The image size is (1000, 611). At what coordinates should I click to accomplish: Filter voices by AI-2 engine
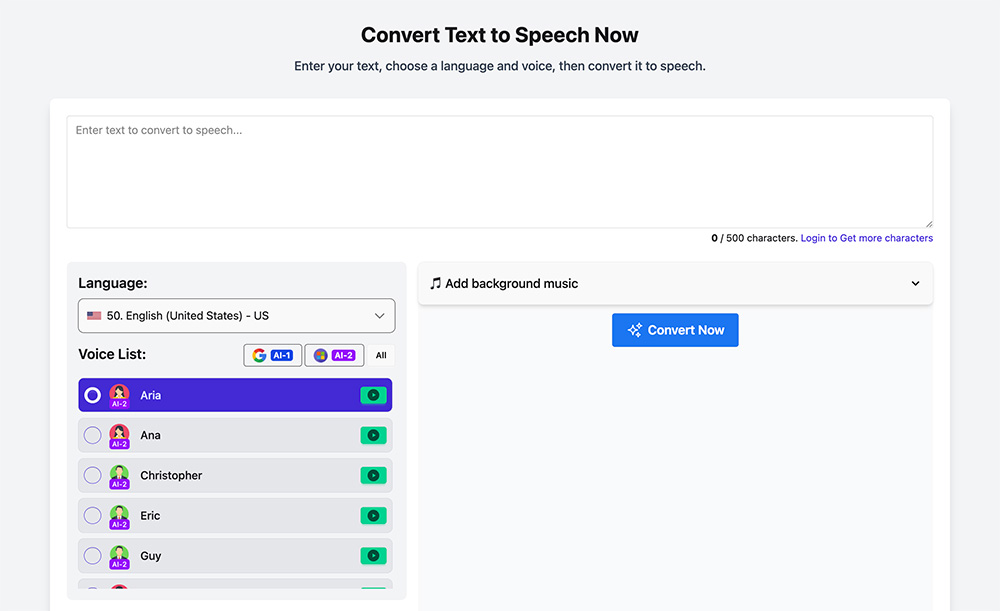(x=334, y=355)
